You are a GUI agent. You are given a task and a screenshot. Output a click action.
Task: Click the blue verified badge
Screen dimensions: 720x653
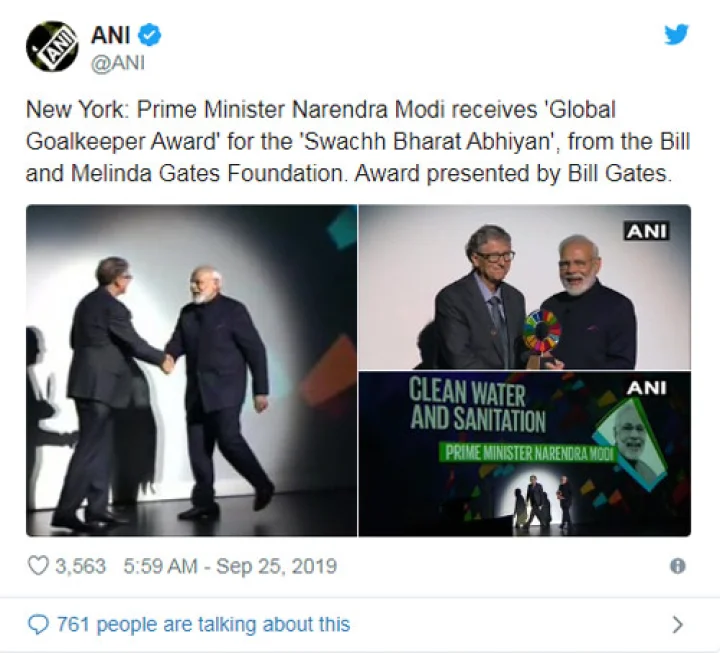click(150, 35)
